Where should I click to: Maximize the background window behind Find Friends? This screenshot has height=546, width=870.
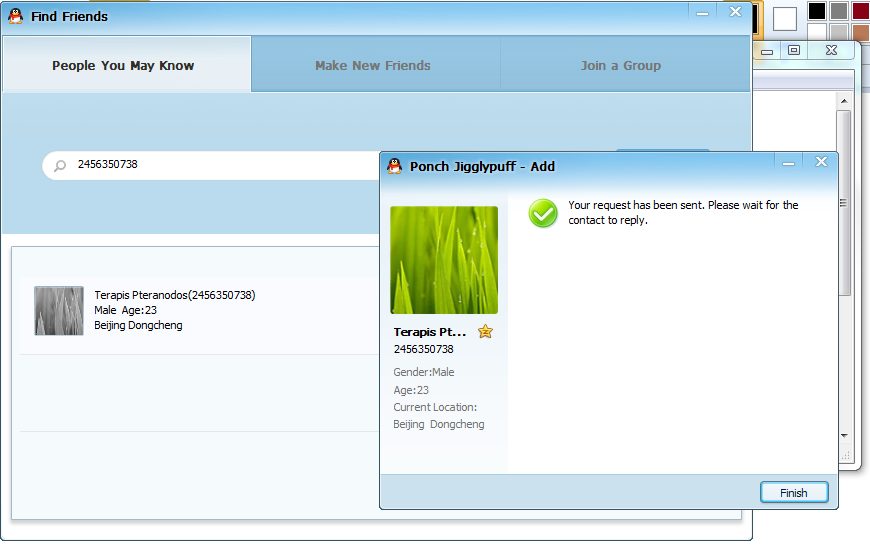(794, 50)
